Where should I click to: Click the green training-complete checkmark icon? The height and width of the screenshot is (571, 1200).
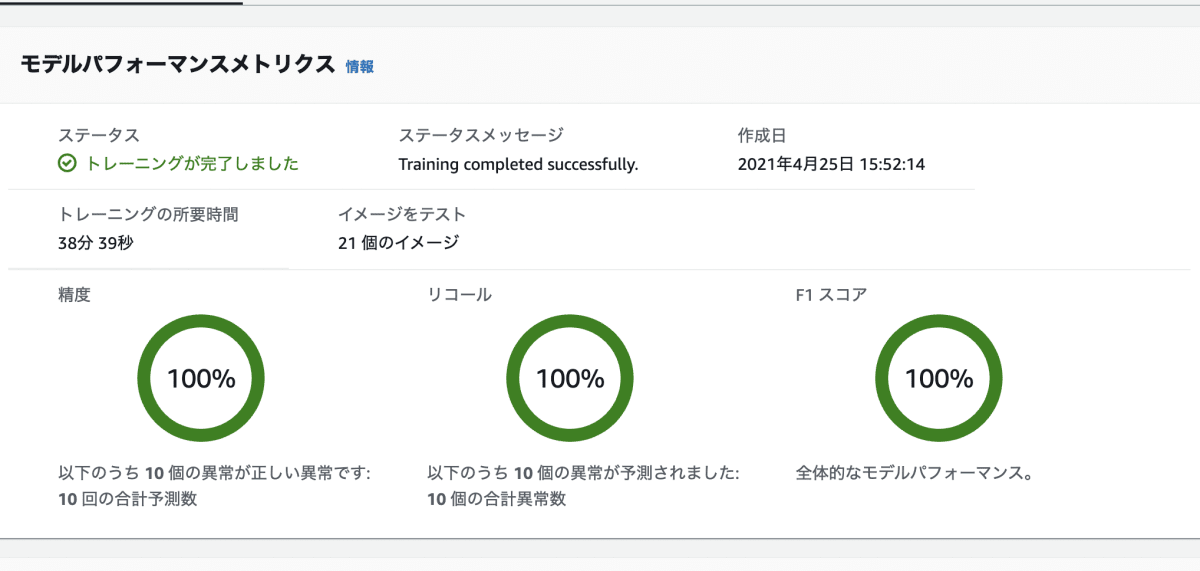pos(67,164)
